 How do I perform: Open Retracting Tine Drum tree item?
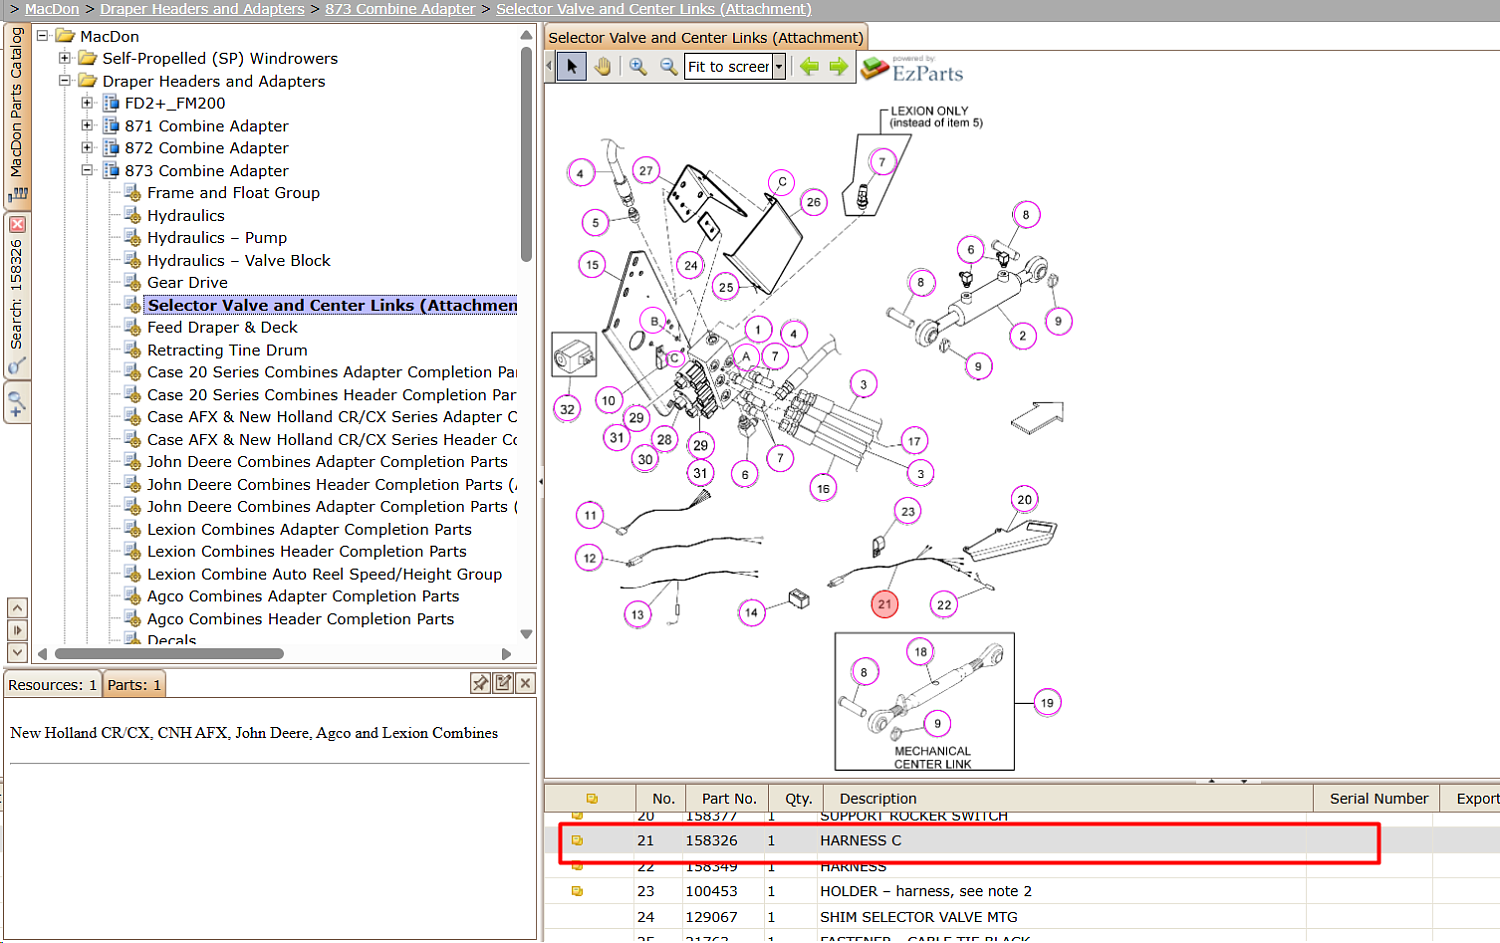coord(227,350)
